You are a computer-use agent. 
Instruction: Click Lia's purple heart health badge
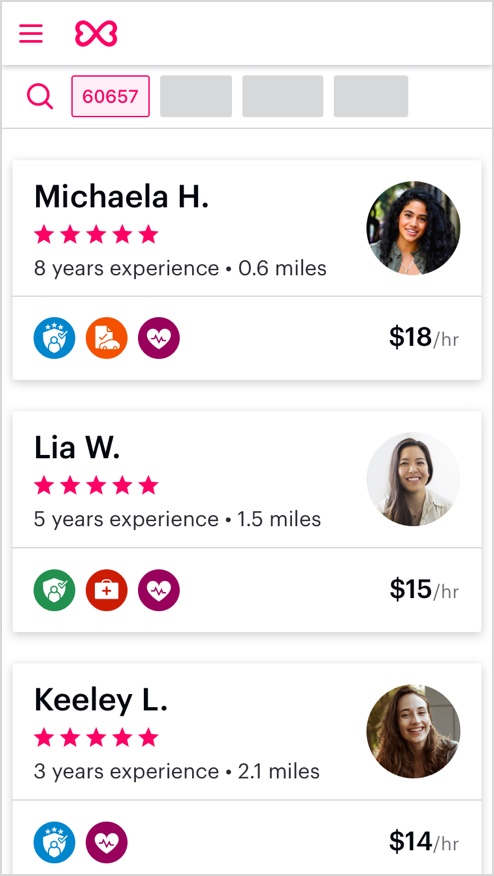pyautogui.click(x=159, y=590)
